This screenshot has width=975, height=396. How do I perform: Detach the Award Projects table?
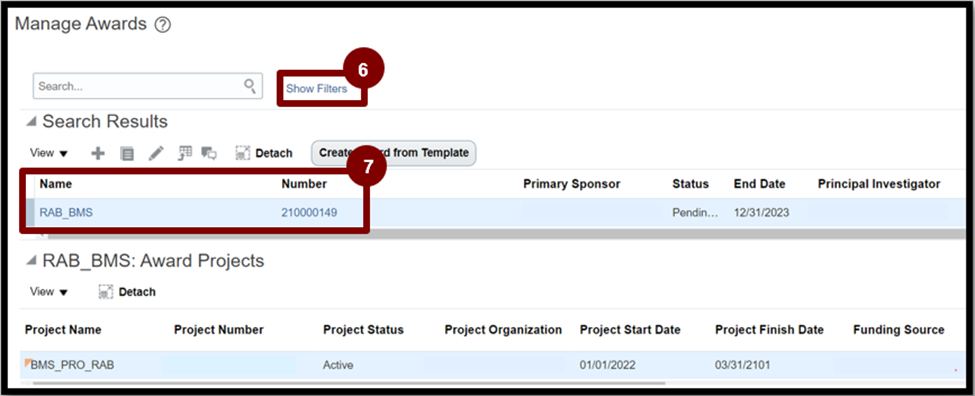(x=127, y=292)
